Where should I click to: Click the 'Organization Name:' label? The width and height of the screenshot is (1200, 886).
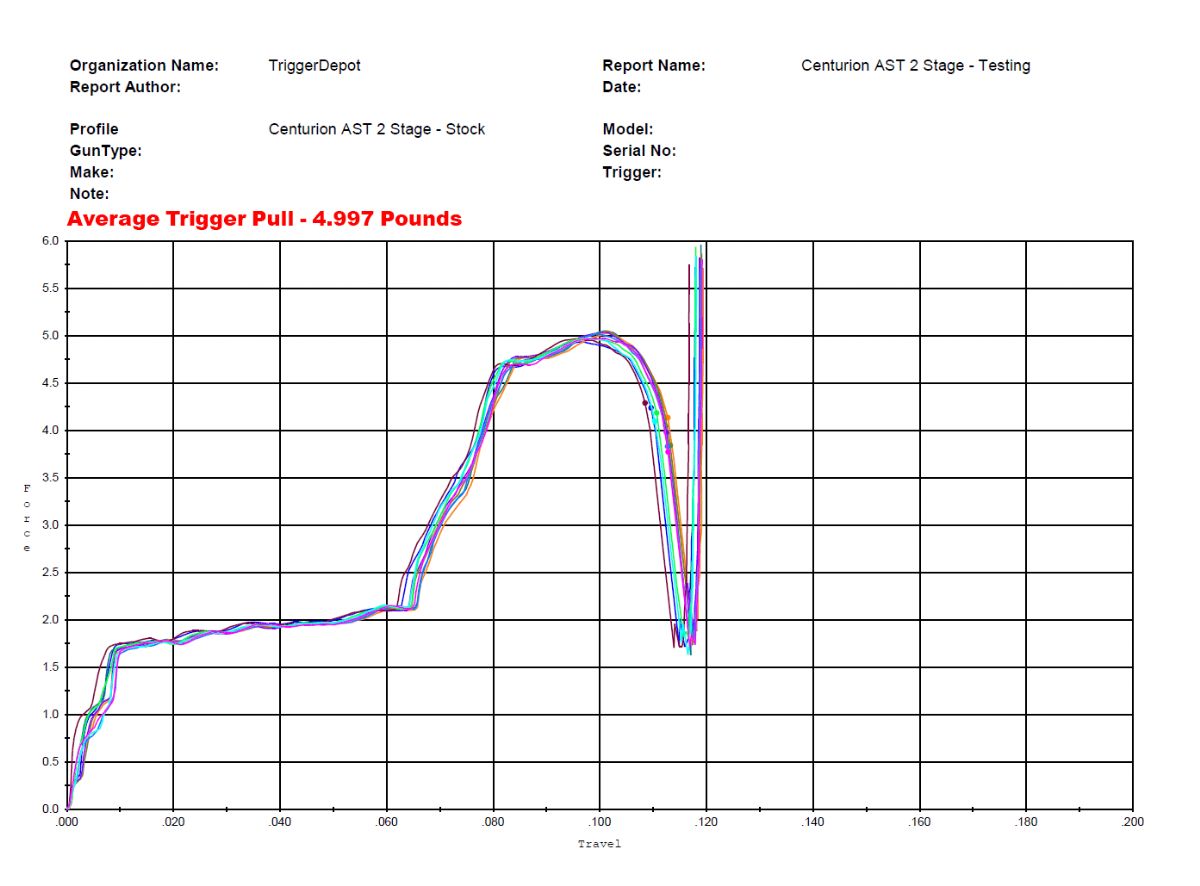[x=144, y=66]
